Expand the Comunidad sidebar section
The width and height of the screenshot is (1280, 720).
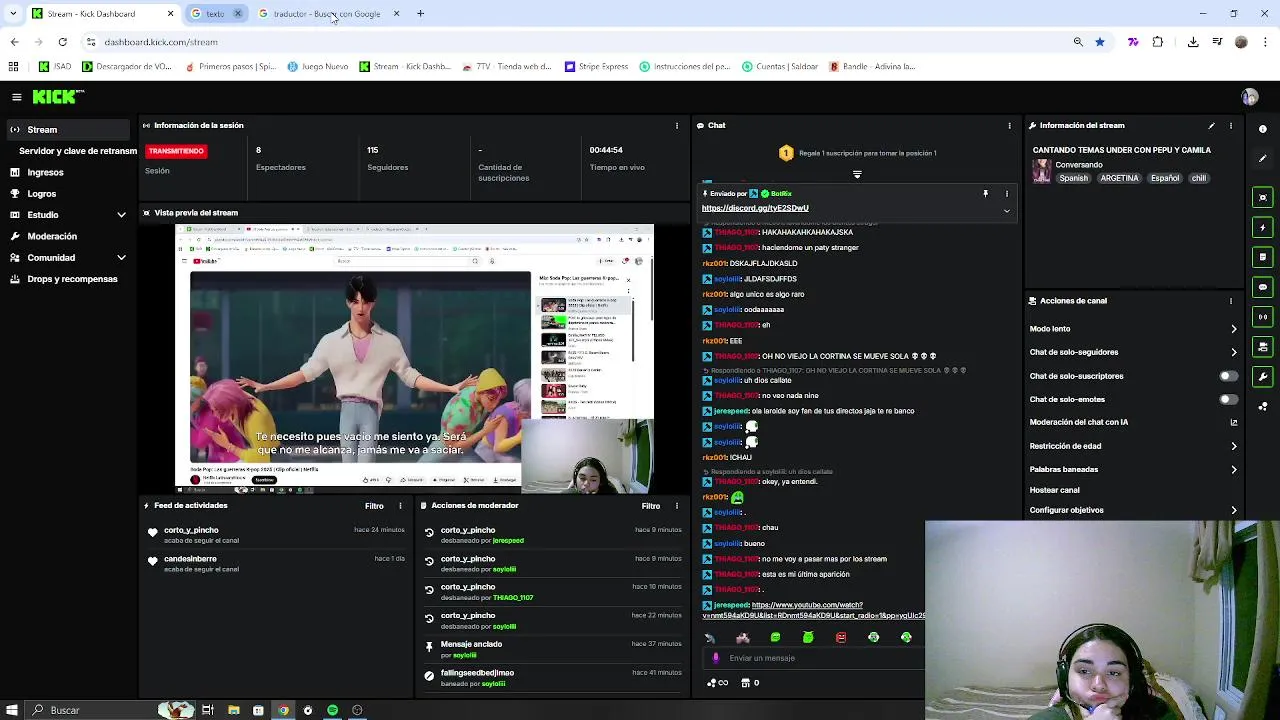coord(121,258)
